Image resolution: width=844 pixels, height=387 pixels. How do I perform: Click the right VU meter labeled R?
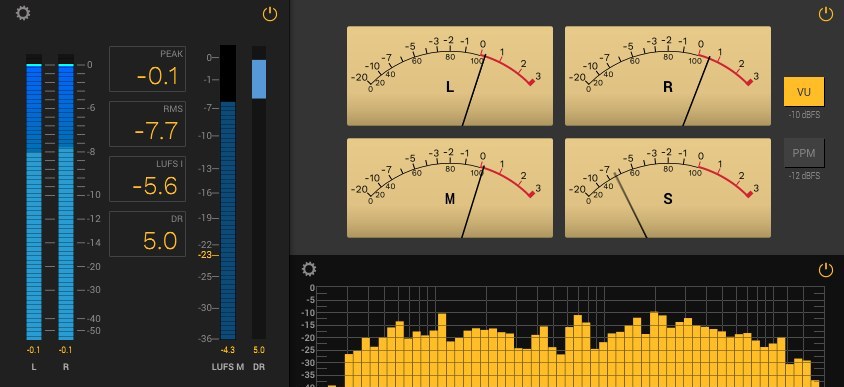[667, 76]
